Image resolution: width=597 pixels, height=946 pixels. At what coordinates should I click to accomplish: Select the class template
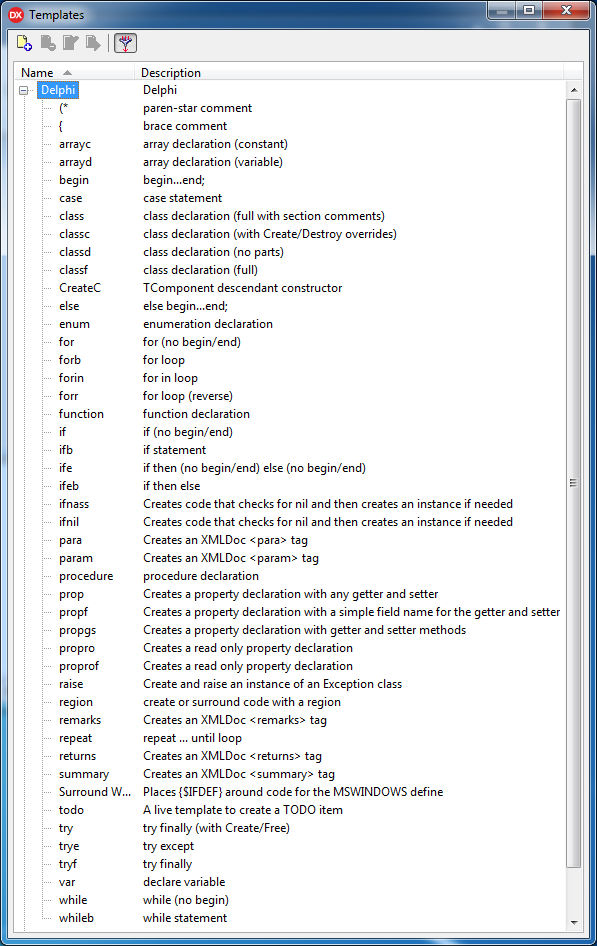[71, 216]
